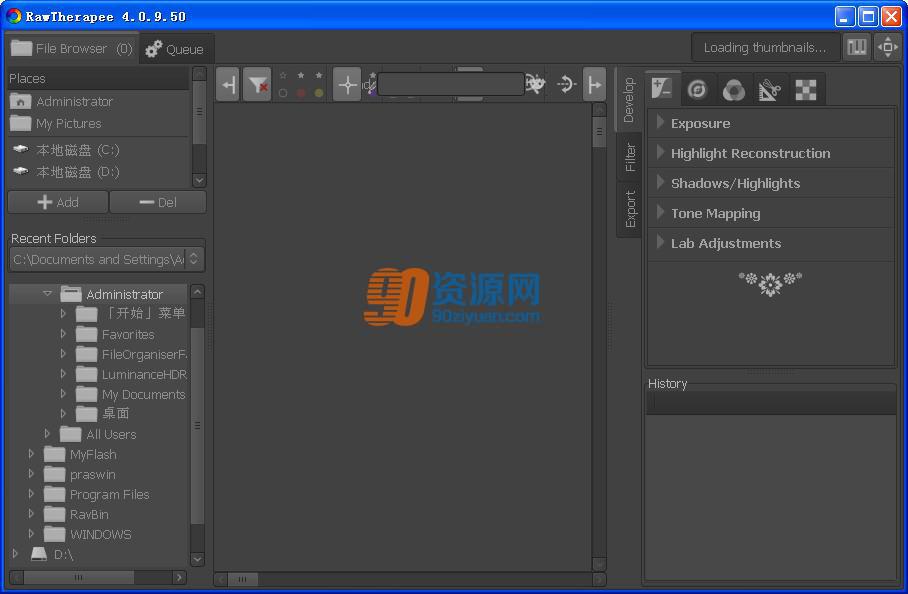Expand the LuminanceHDR folder node

tap(63, 374)
